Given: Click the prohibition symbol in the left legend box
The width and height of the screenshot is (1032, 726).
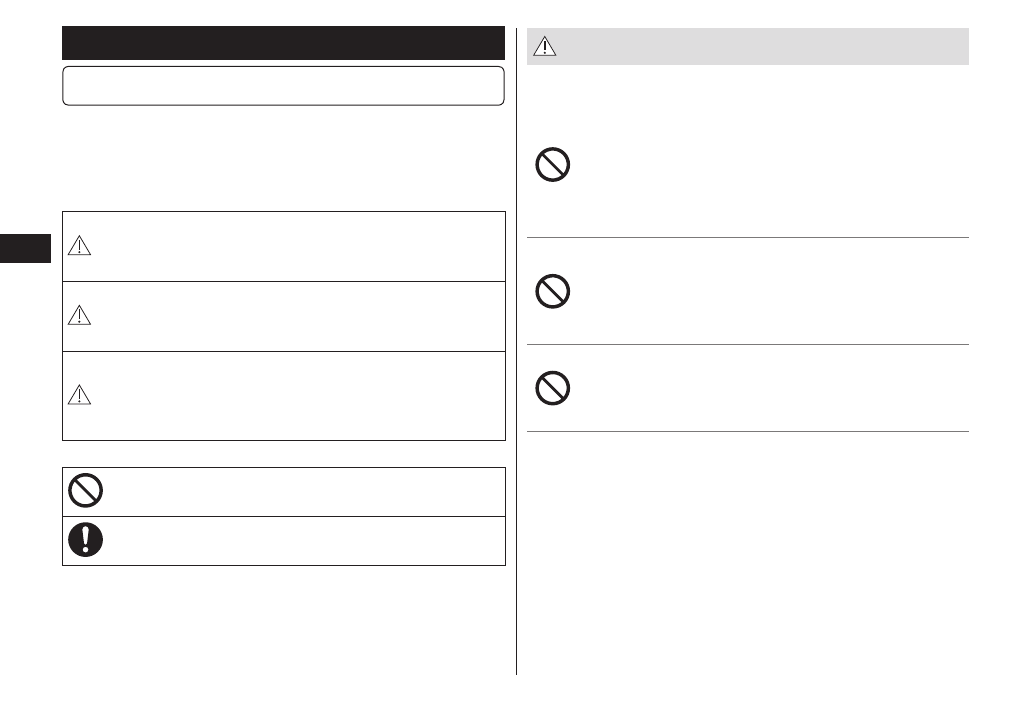Looking at the screenshot, I should [85, 491].
